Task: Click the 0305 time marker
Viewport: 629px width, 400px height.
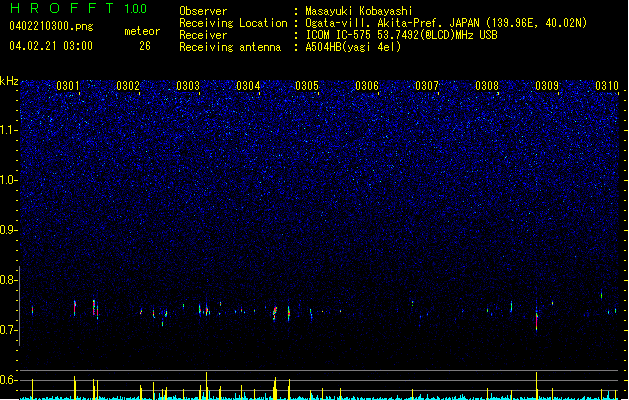Action: click(x=307, y=86)
